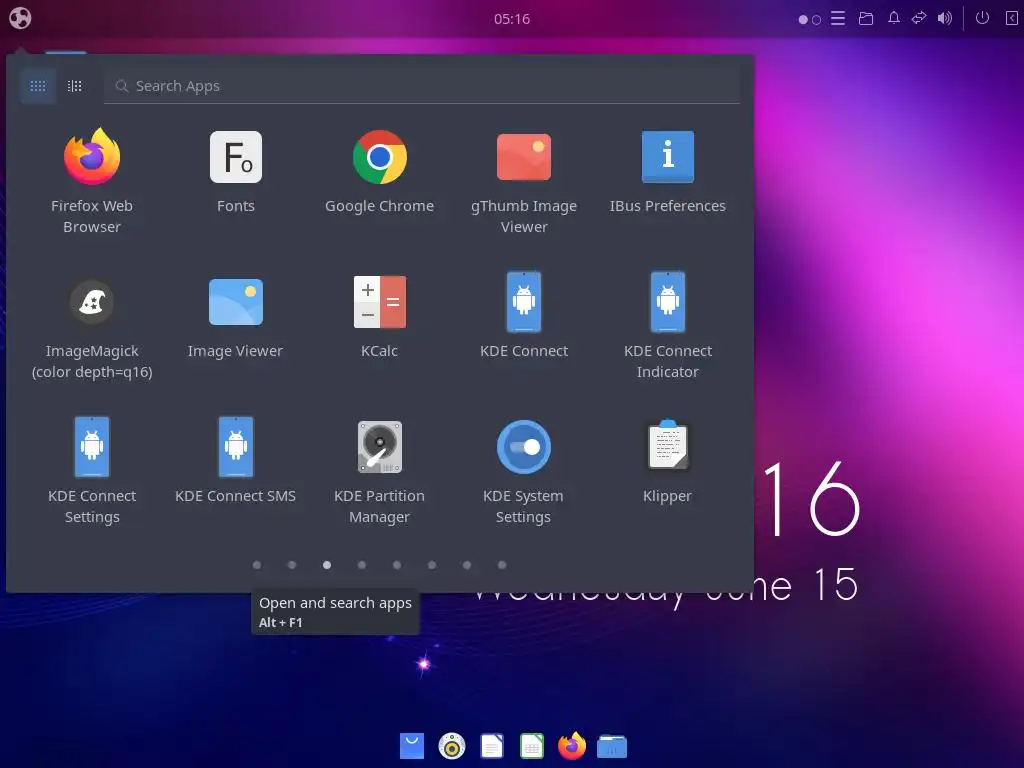Click the Search Apps field
Screen dimensions: 1024x768
(x=422, y=86)
